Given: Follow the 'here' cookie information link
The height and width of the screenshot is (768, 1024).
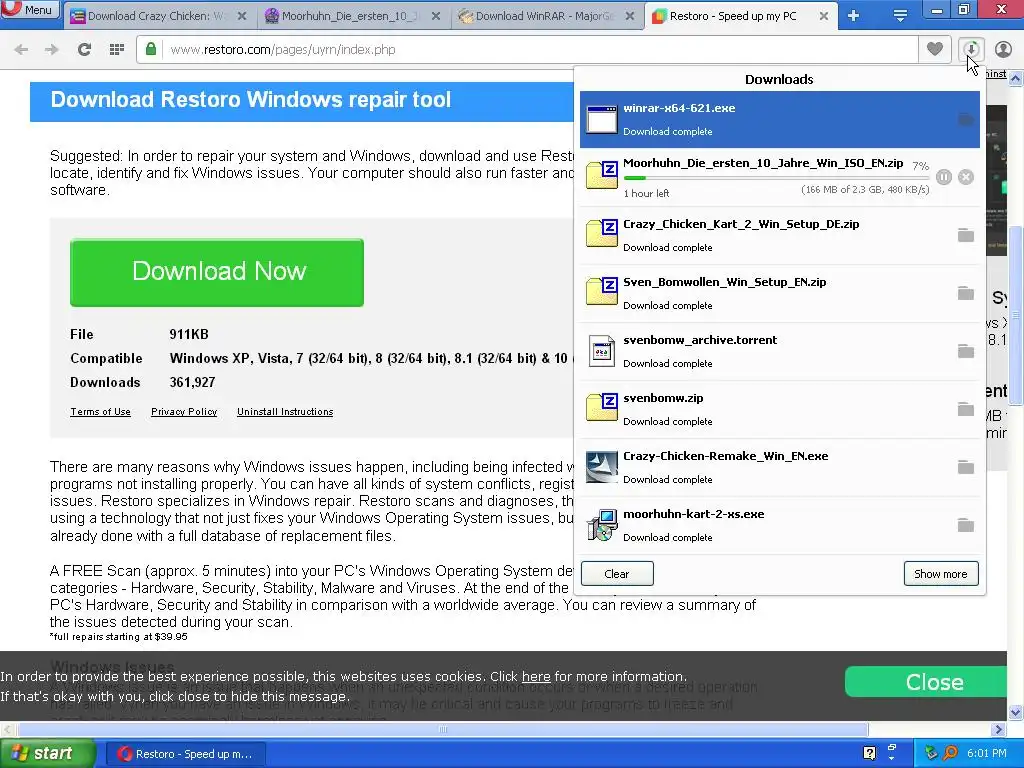Looking at the screenshot, I should [x=536, y=677].
